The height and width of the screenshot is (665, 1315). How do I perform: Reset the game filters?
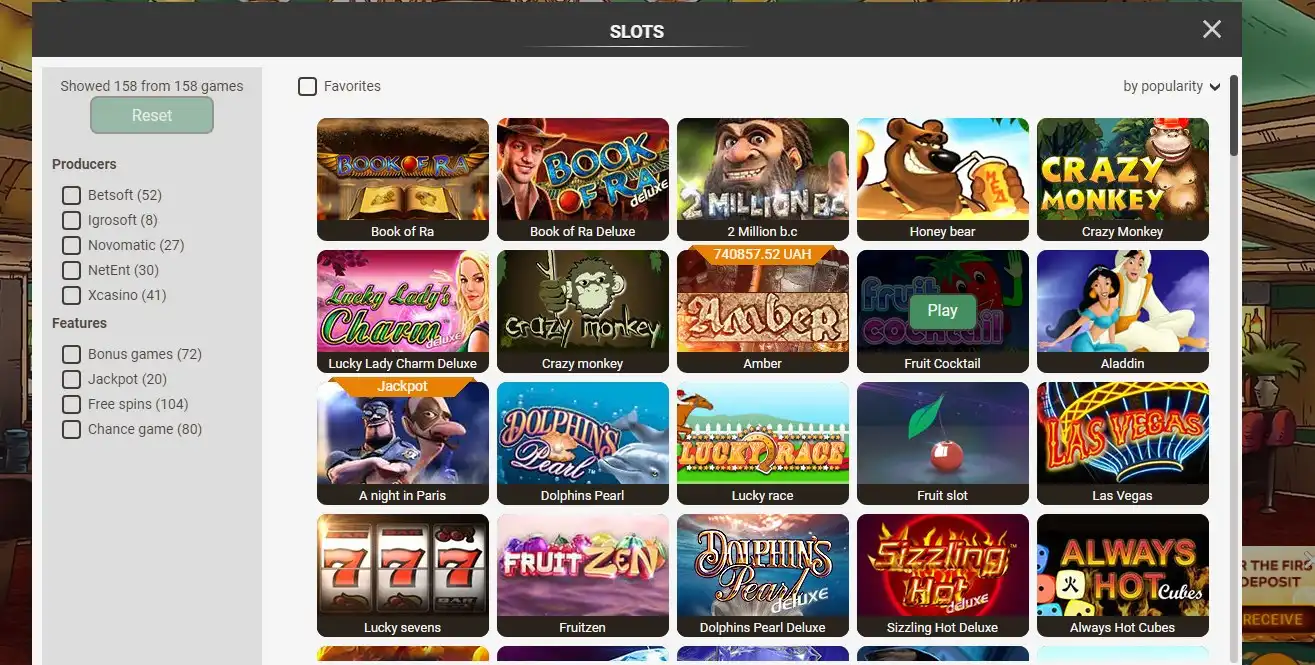(152, 115)
